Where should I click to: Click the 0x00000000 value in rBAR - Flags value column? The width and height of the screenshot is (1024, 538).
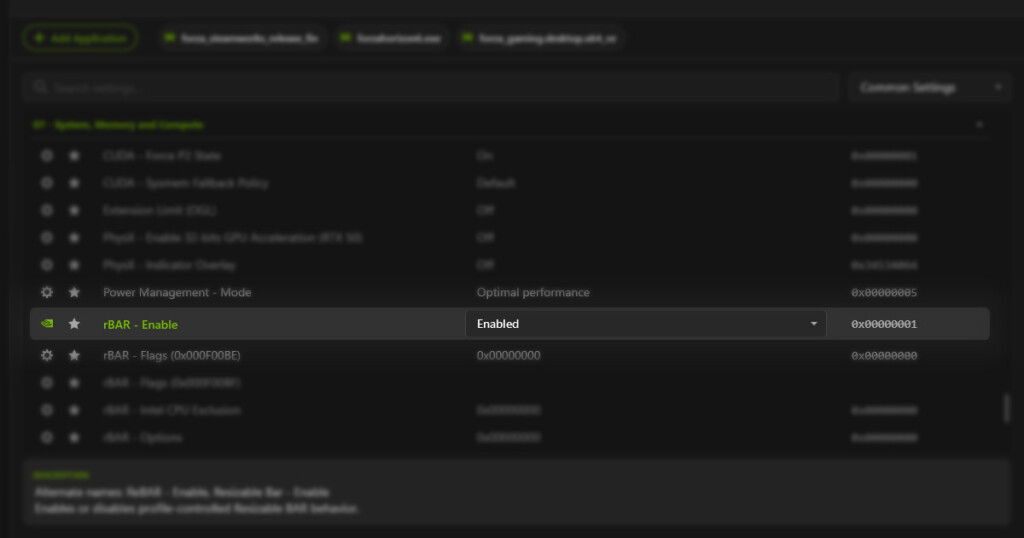click(x=509, y=355)
